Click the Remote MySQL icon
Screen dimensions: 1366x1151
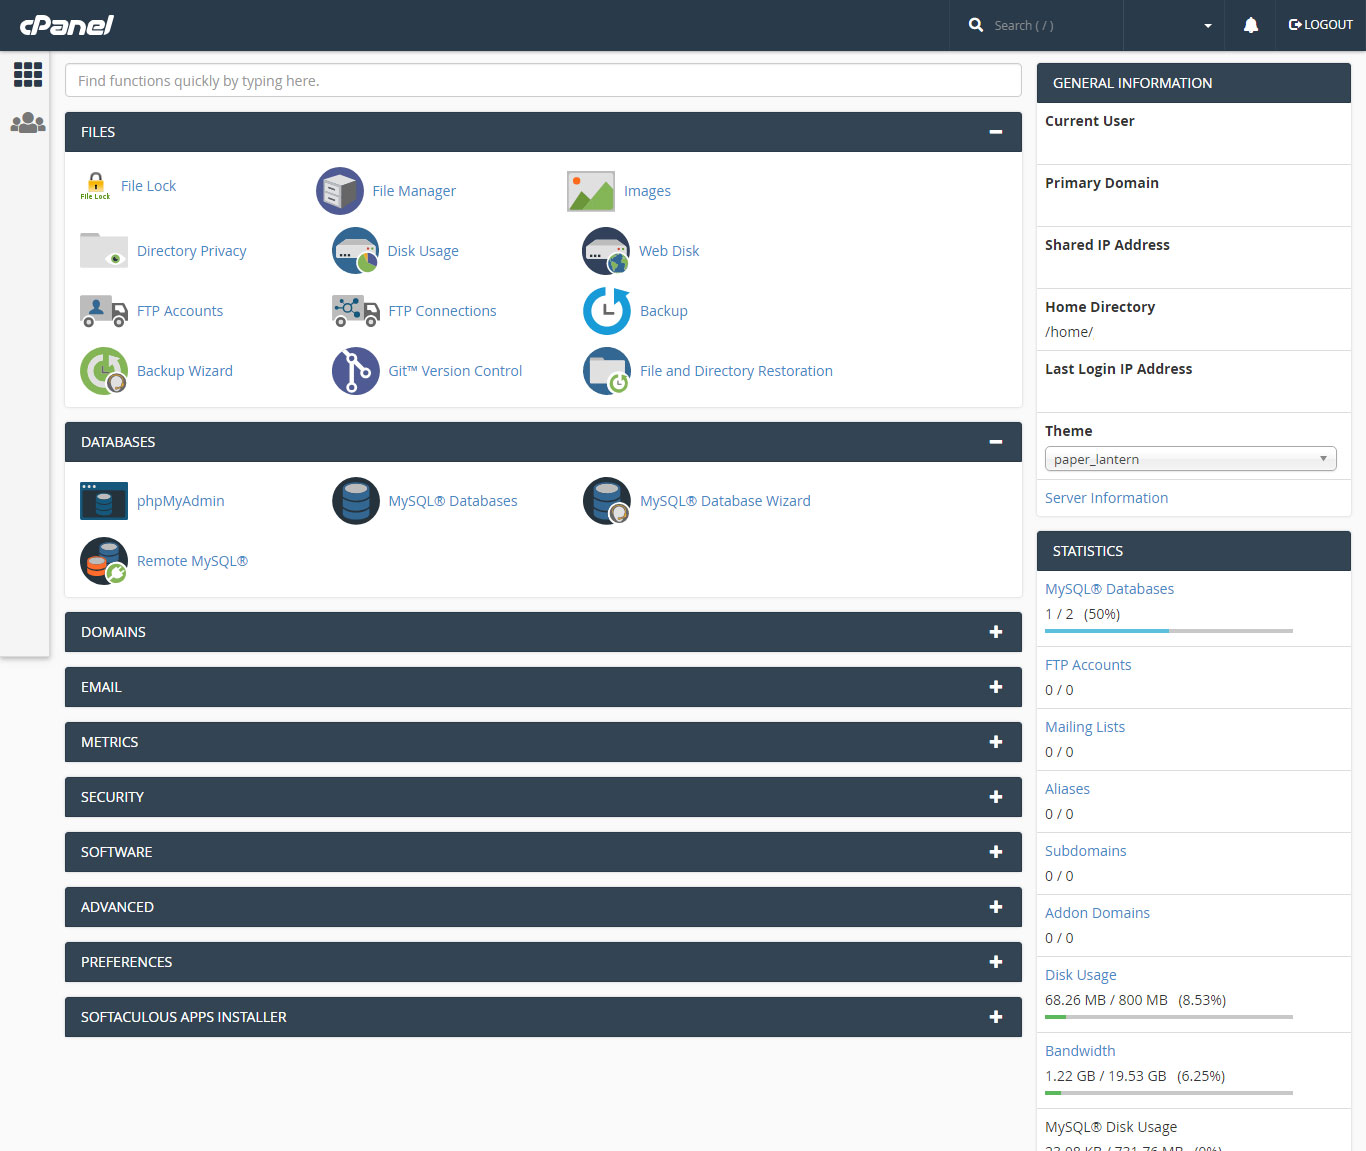pyautogui.click(x=104, y=561)
